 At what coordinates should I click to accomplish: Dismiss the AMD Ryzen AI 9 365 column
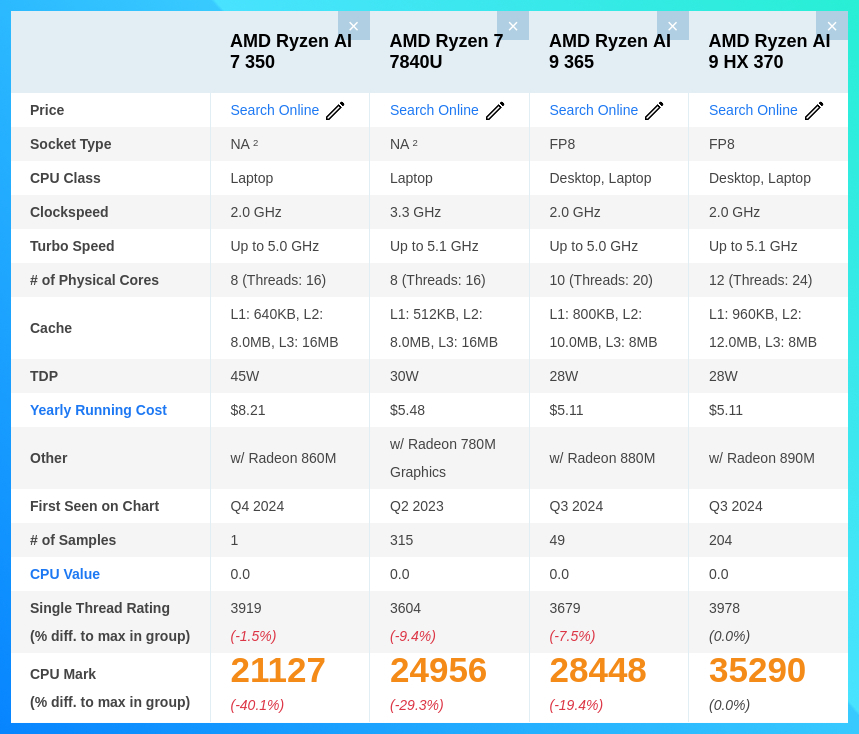click(672, 25)
